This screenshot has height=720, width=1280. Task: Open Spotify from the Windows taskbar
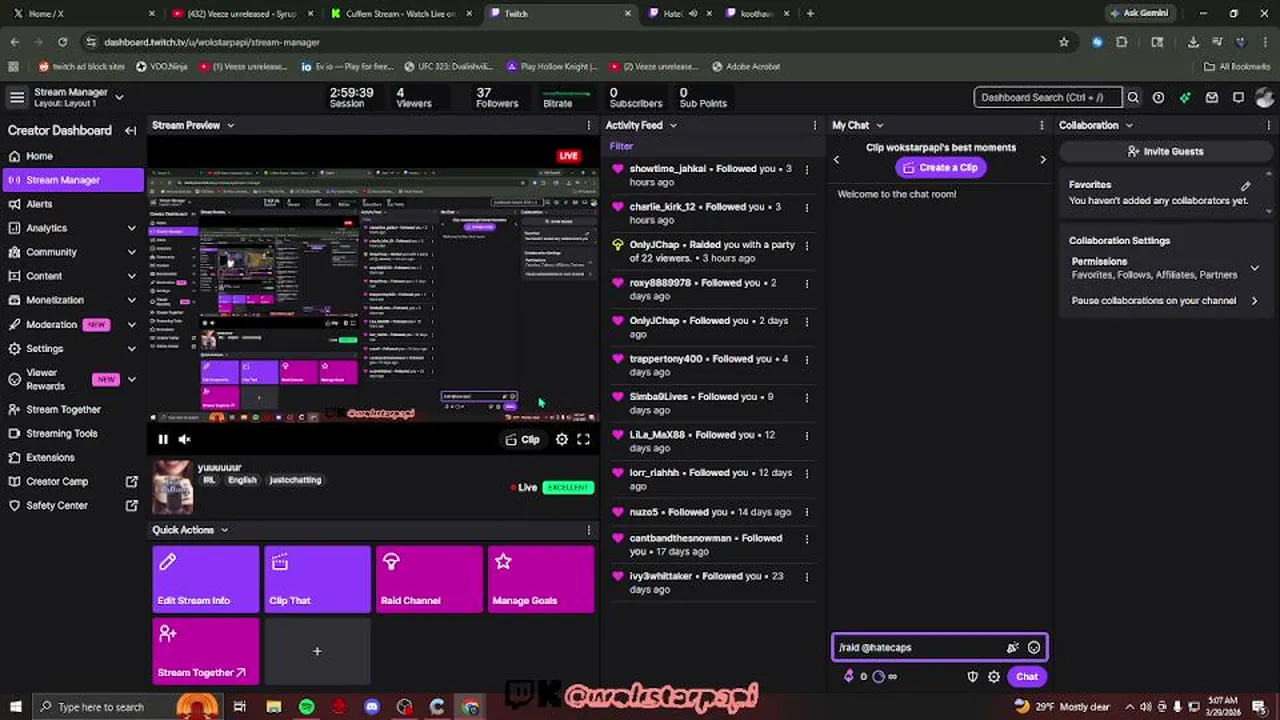[x=306, y=707]
